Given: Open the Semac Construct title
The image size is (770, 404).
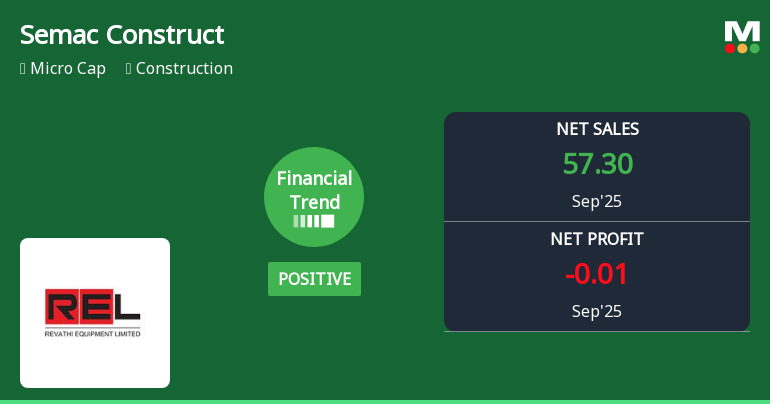Looking at the screenshot, I should pos(122,35).
